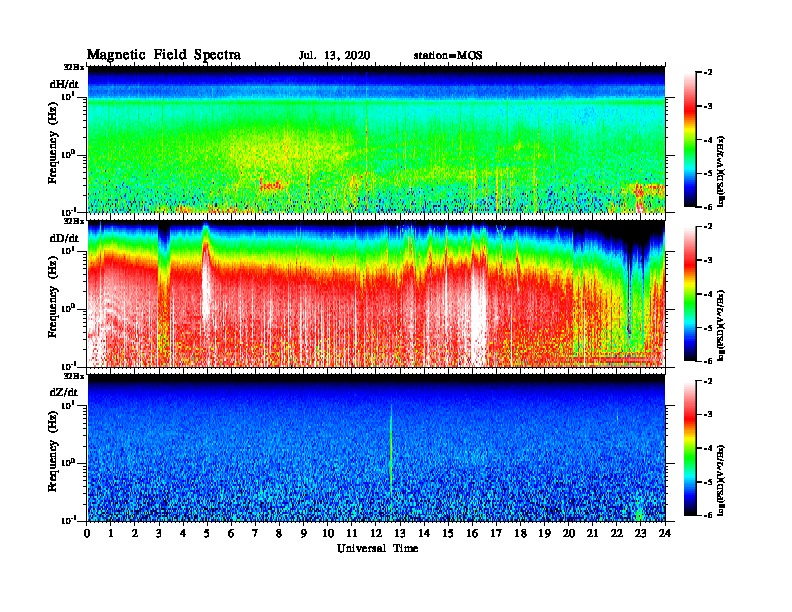The width and height of the screenshot is (792, 612).
Task: Click the 10^1 frequency tick of the dZ/dt panel
Action: point(68,404)
